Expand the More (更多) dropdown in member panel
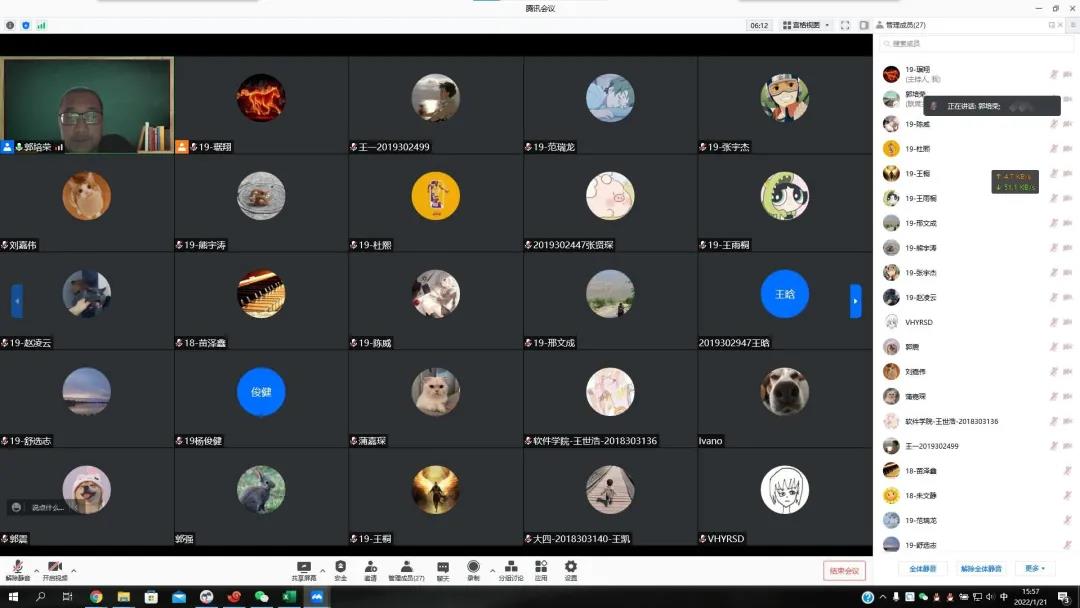The height and width of the screenshot is (608, 1080). pos(1035,568)
